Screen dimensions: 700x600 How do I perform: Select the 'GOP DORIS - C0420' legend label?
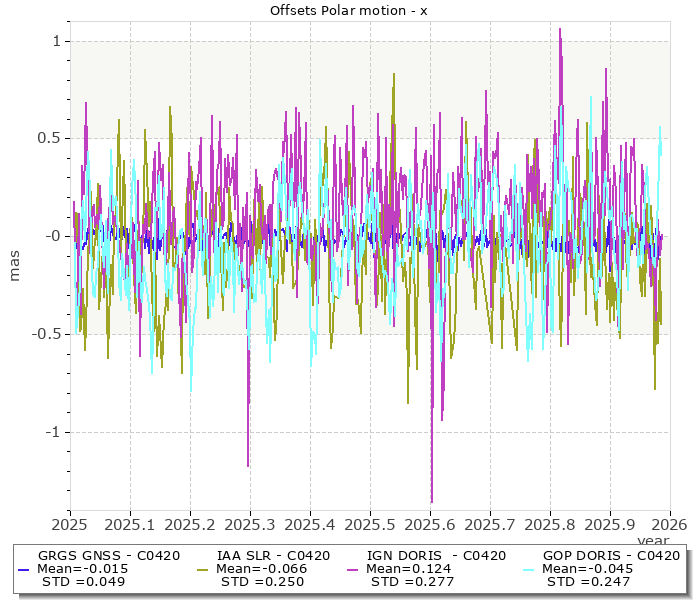[x=611, y=556]
